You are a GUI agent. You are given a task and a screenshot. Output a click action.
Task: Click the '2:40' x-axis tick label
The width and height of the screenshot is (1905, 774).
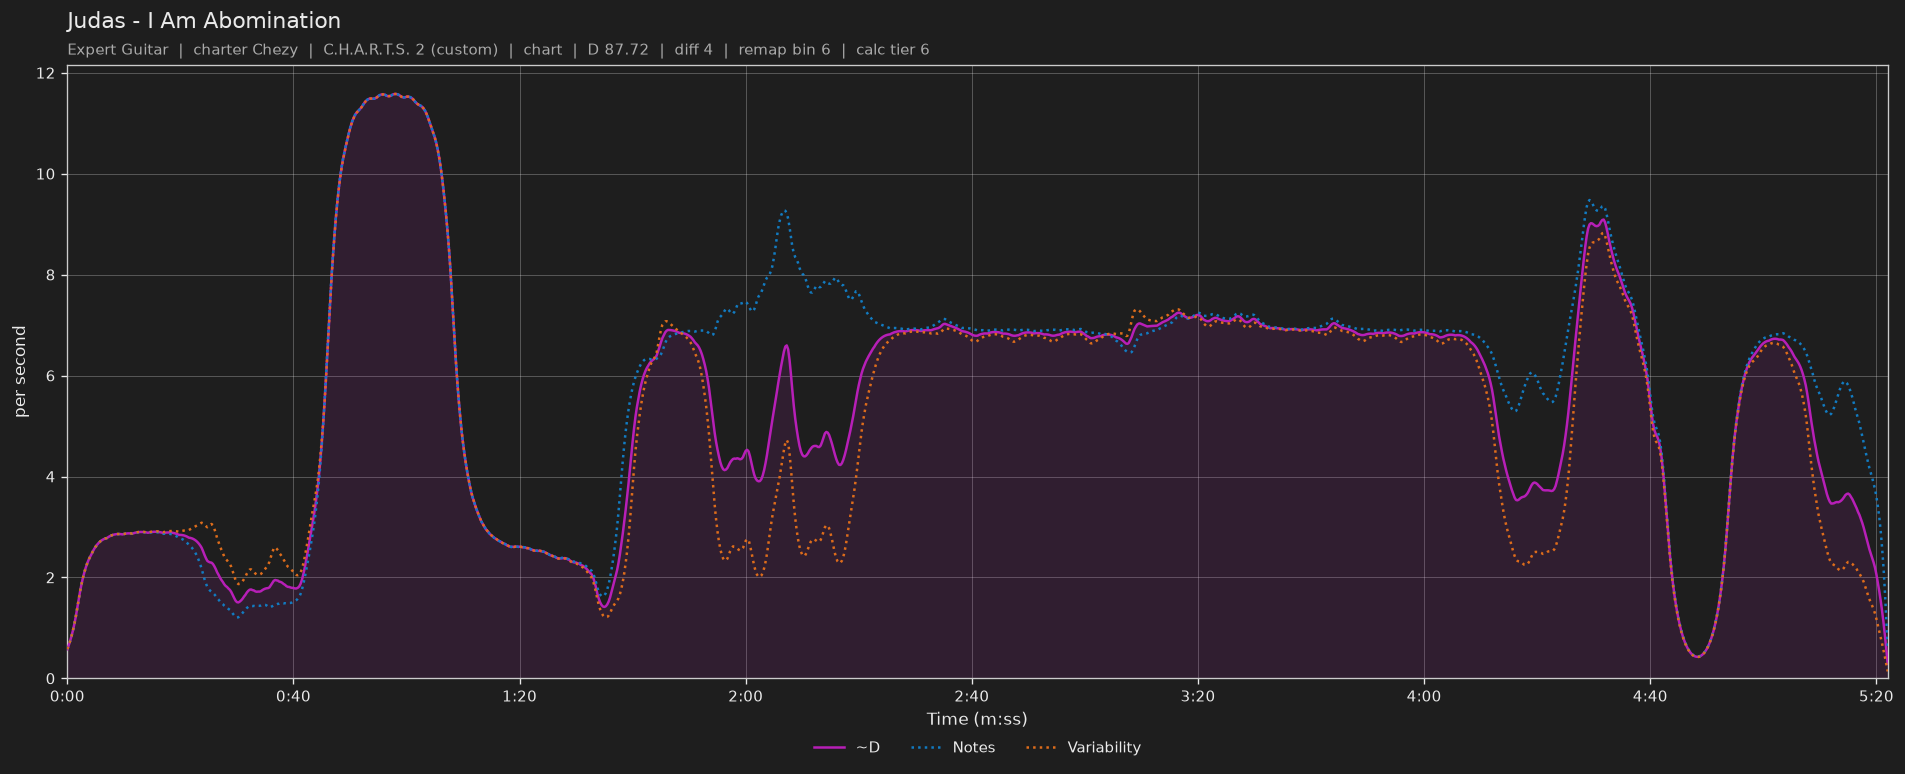[971, 696]
